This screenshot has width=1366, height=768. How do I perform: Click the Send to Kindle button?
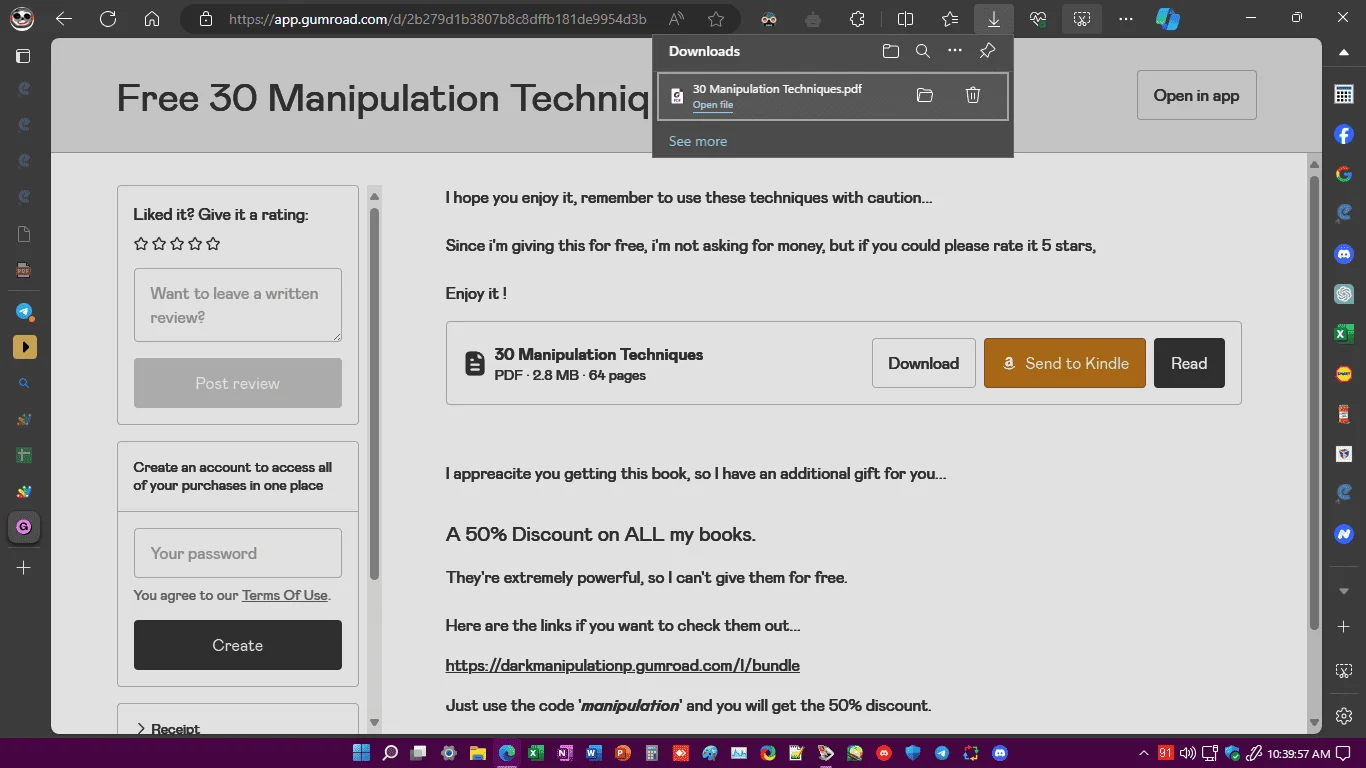pyautogui.click(x=1065, y=363)
